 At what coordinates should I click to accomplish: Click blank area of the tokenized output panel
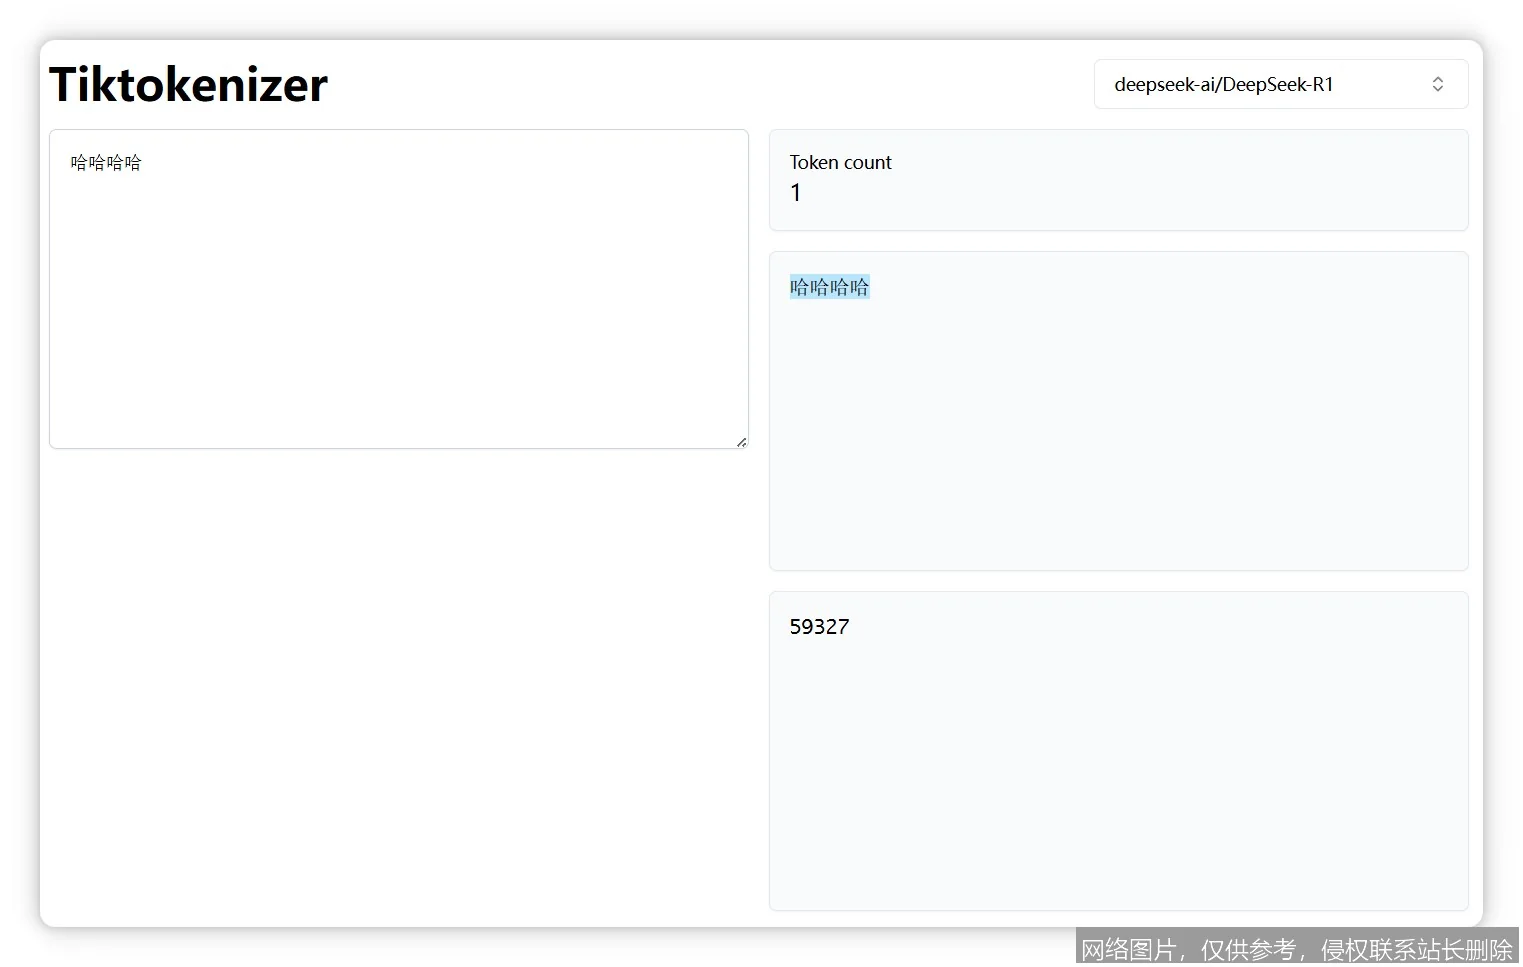tap(1118, 440)
